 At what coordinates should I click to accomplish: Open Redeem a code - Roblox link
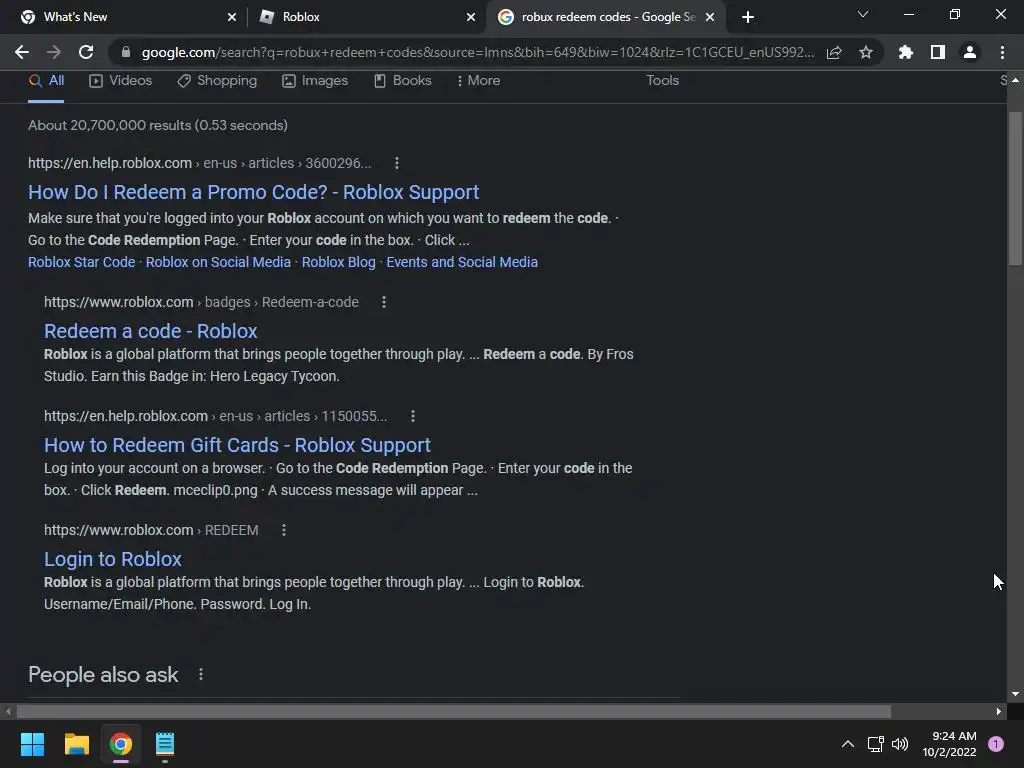(150, 331)
